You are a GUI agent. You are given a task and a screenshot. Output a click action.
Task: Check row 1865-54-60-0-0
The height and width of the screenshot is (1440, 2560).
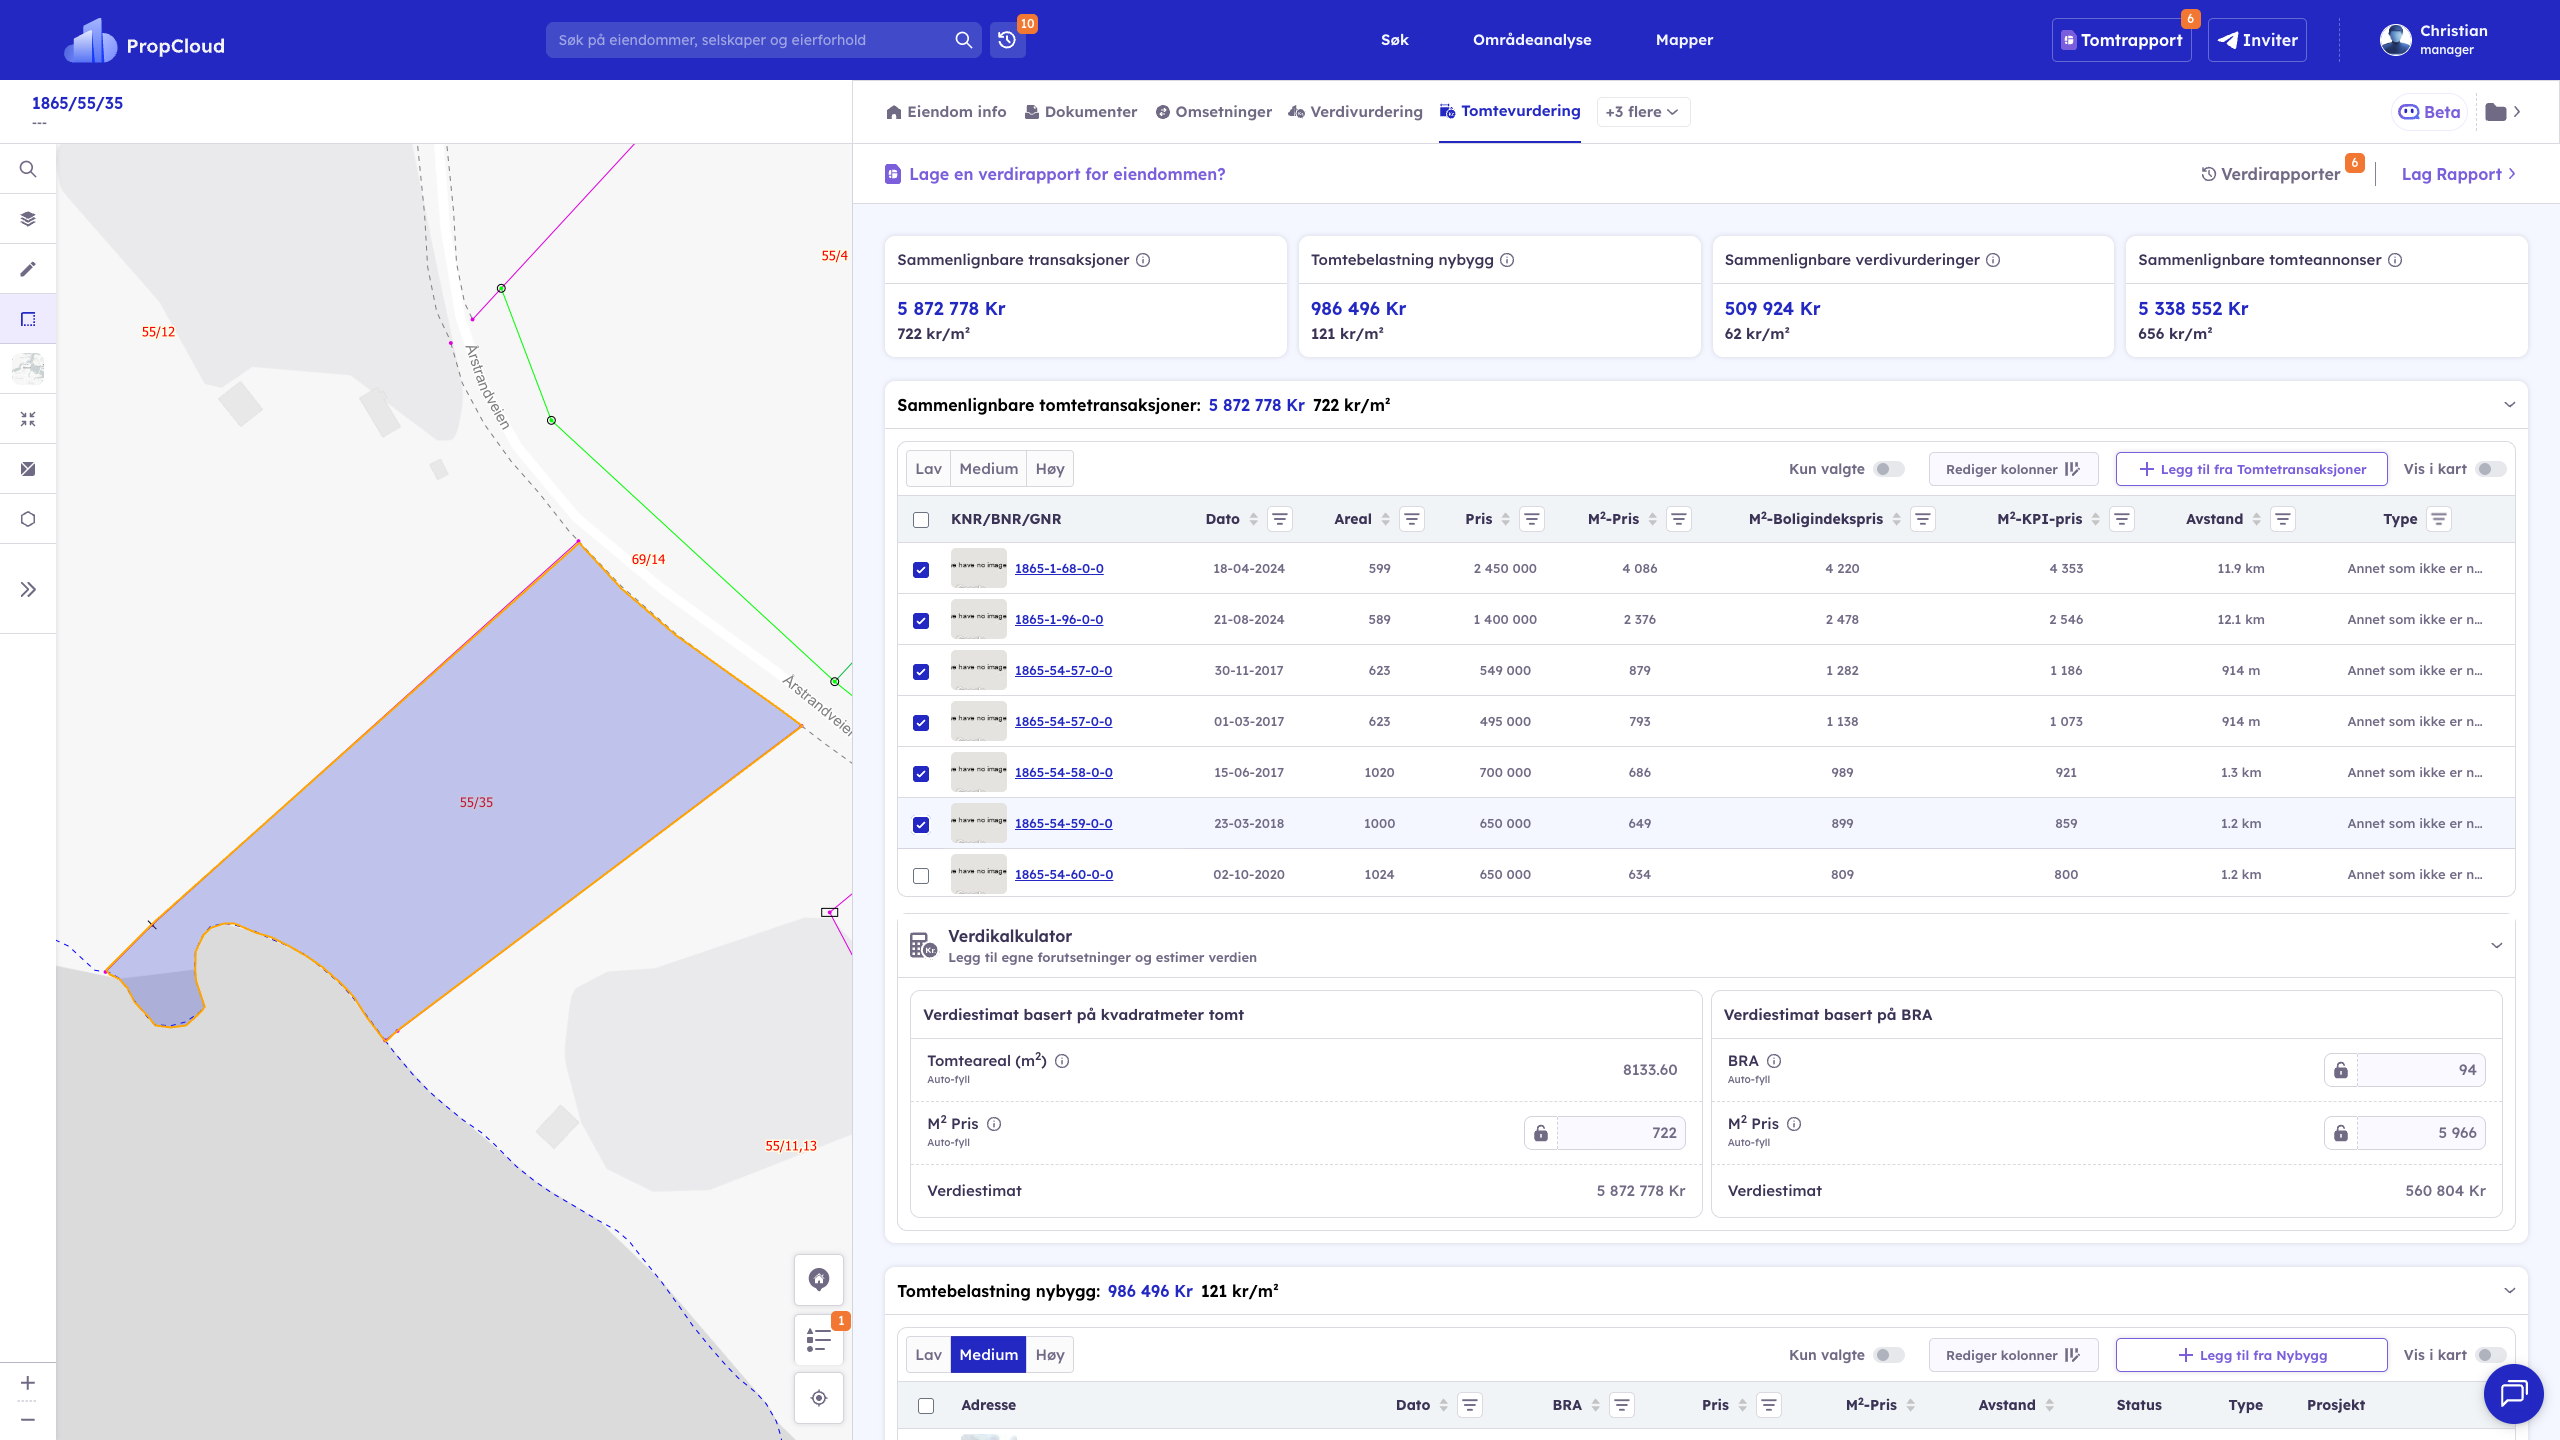(x=921, y=876)
